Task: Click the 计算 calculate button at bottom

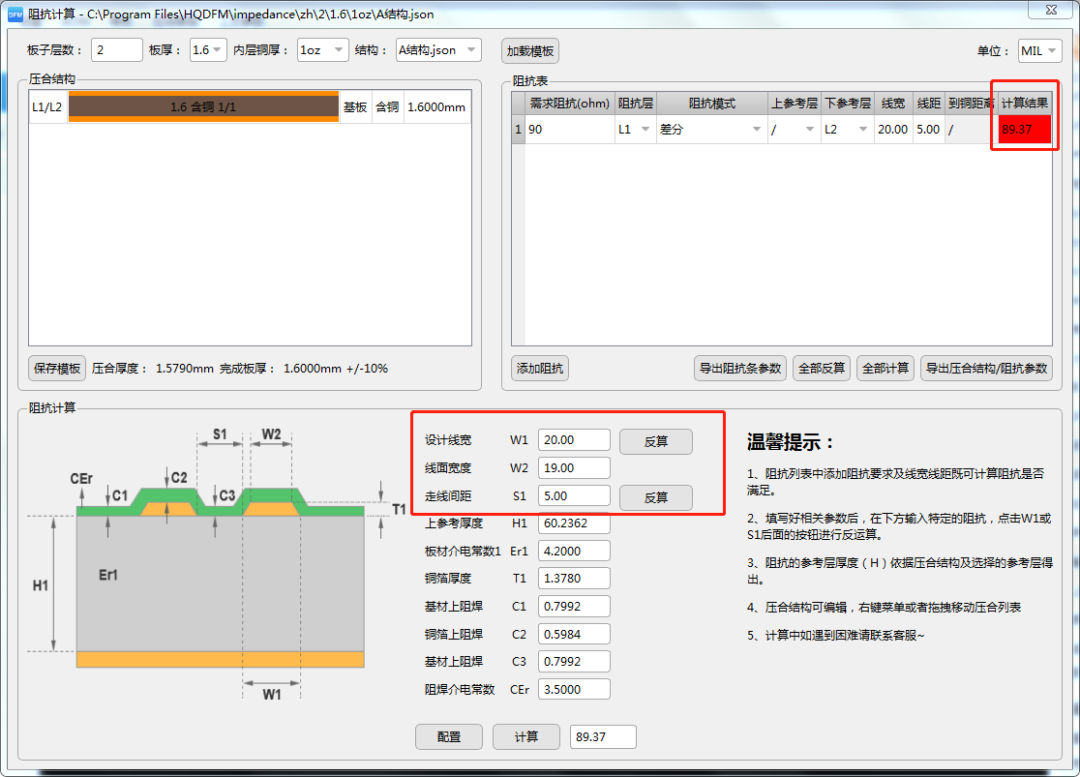Action: 526,736
